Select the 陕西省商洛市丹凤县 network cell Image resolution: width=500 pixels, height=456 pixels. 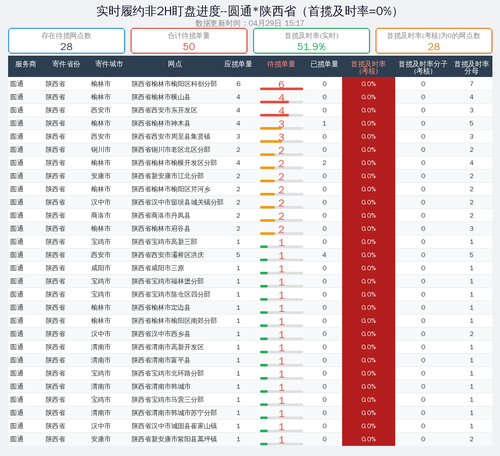[x=161, y=216]
